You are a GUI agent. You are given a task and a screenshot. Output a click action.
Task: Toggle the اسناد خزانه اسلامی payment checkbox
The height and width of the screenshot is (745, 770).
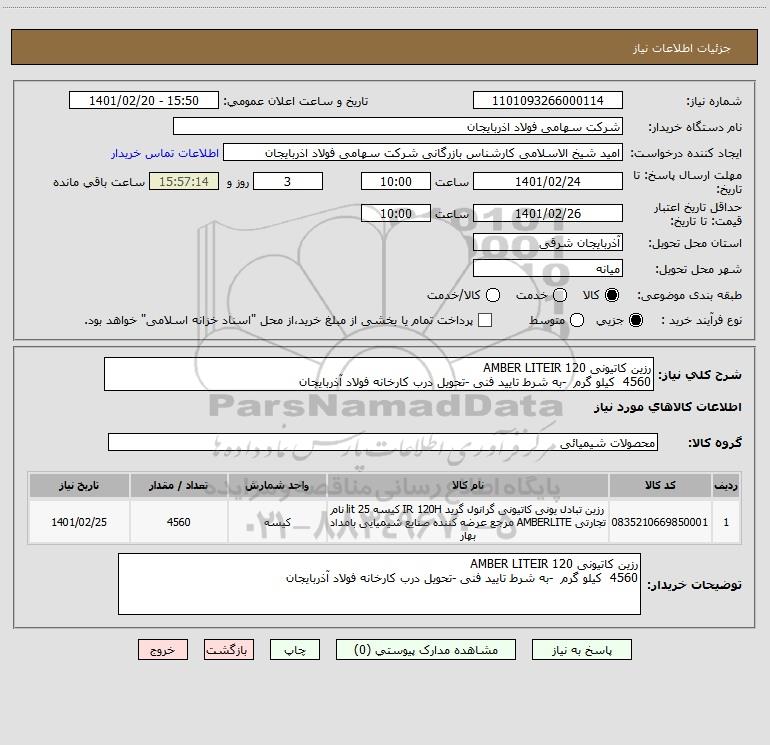(485, 320)
